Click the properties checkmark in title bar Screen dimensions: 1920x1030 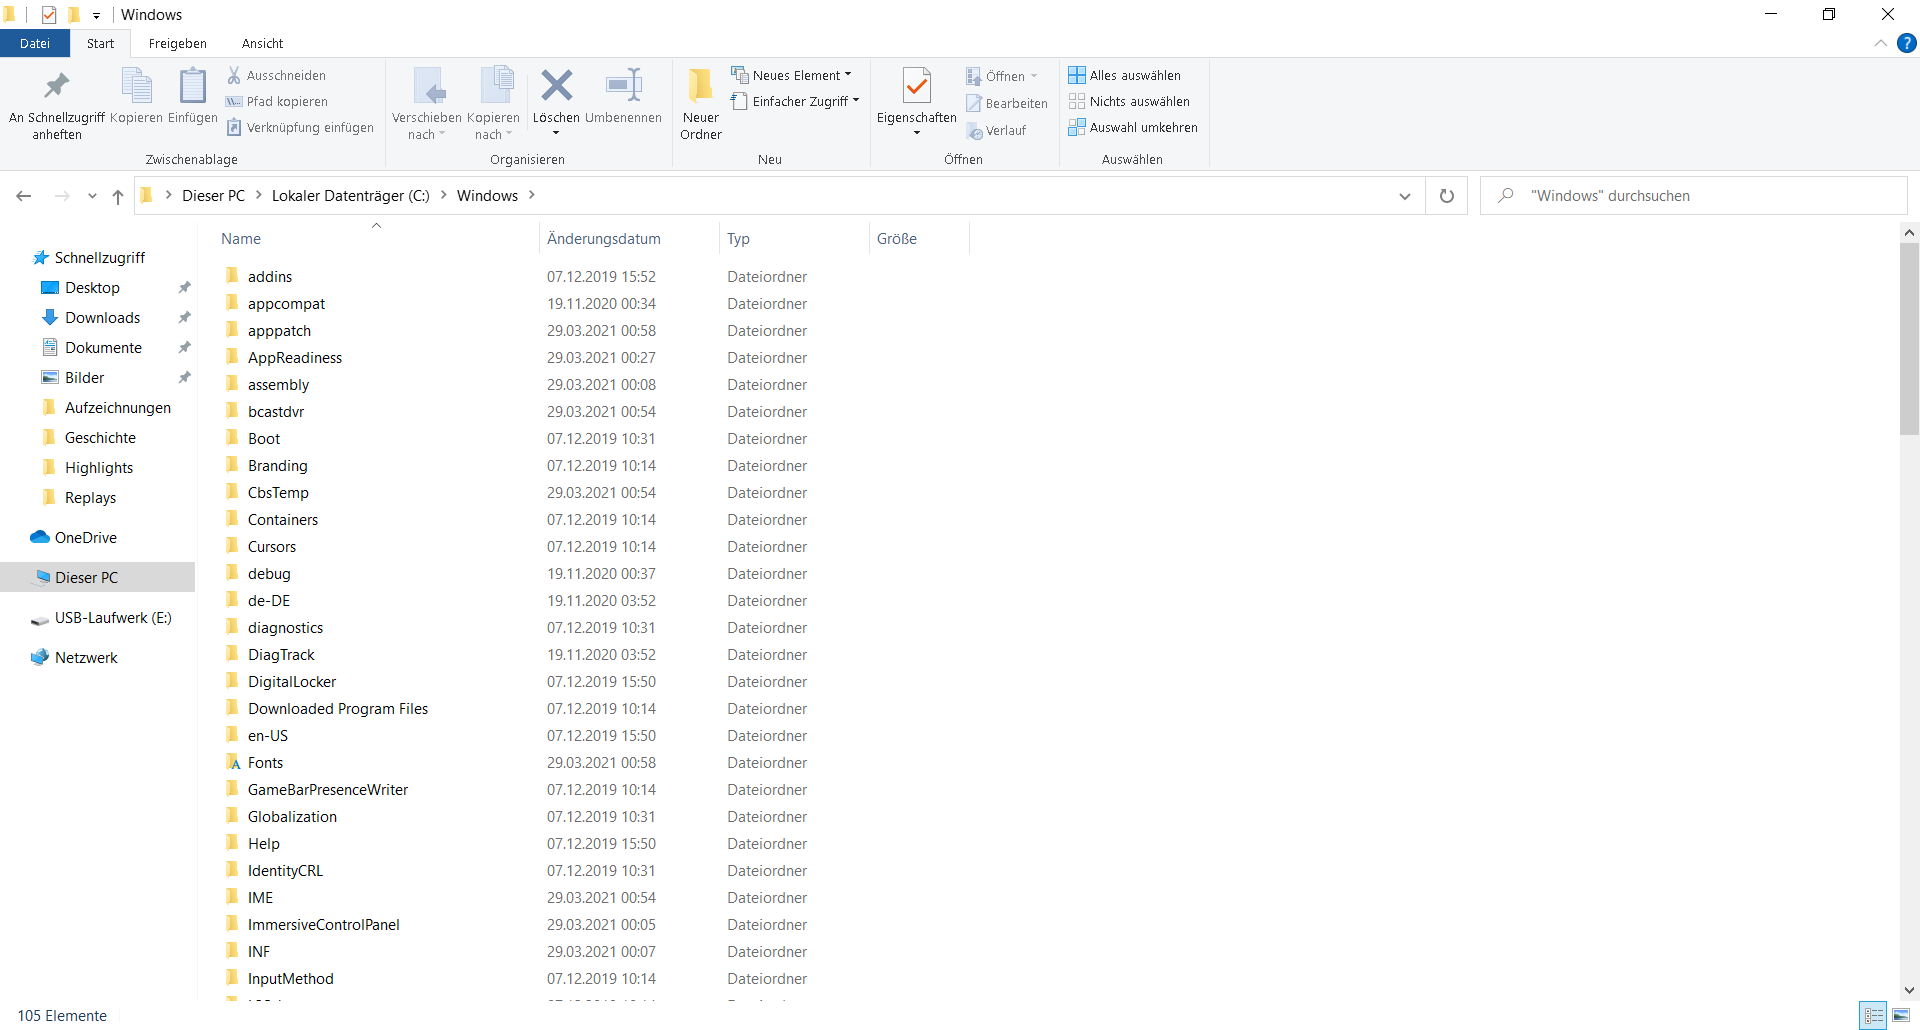coord(49,14)
